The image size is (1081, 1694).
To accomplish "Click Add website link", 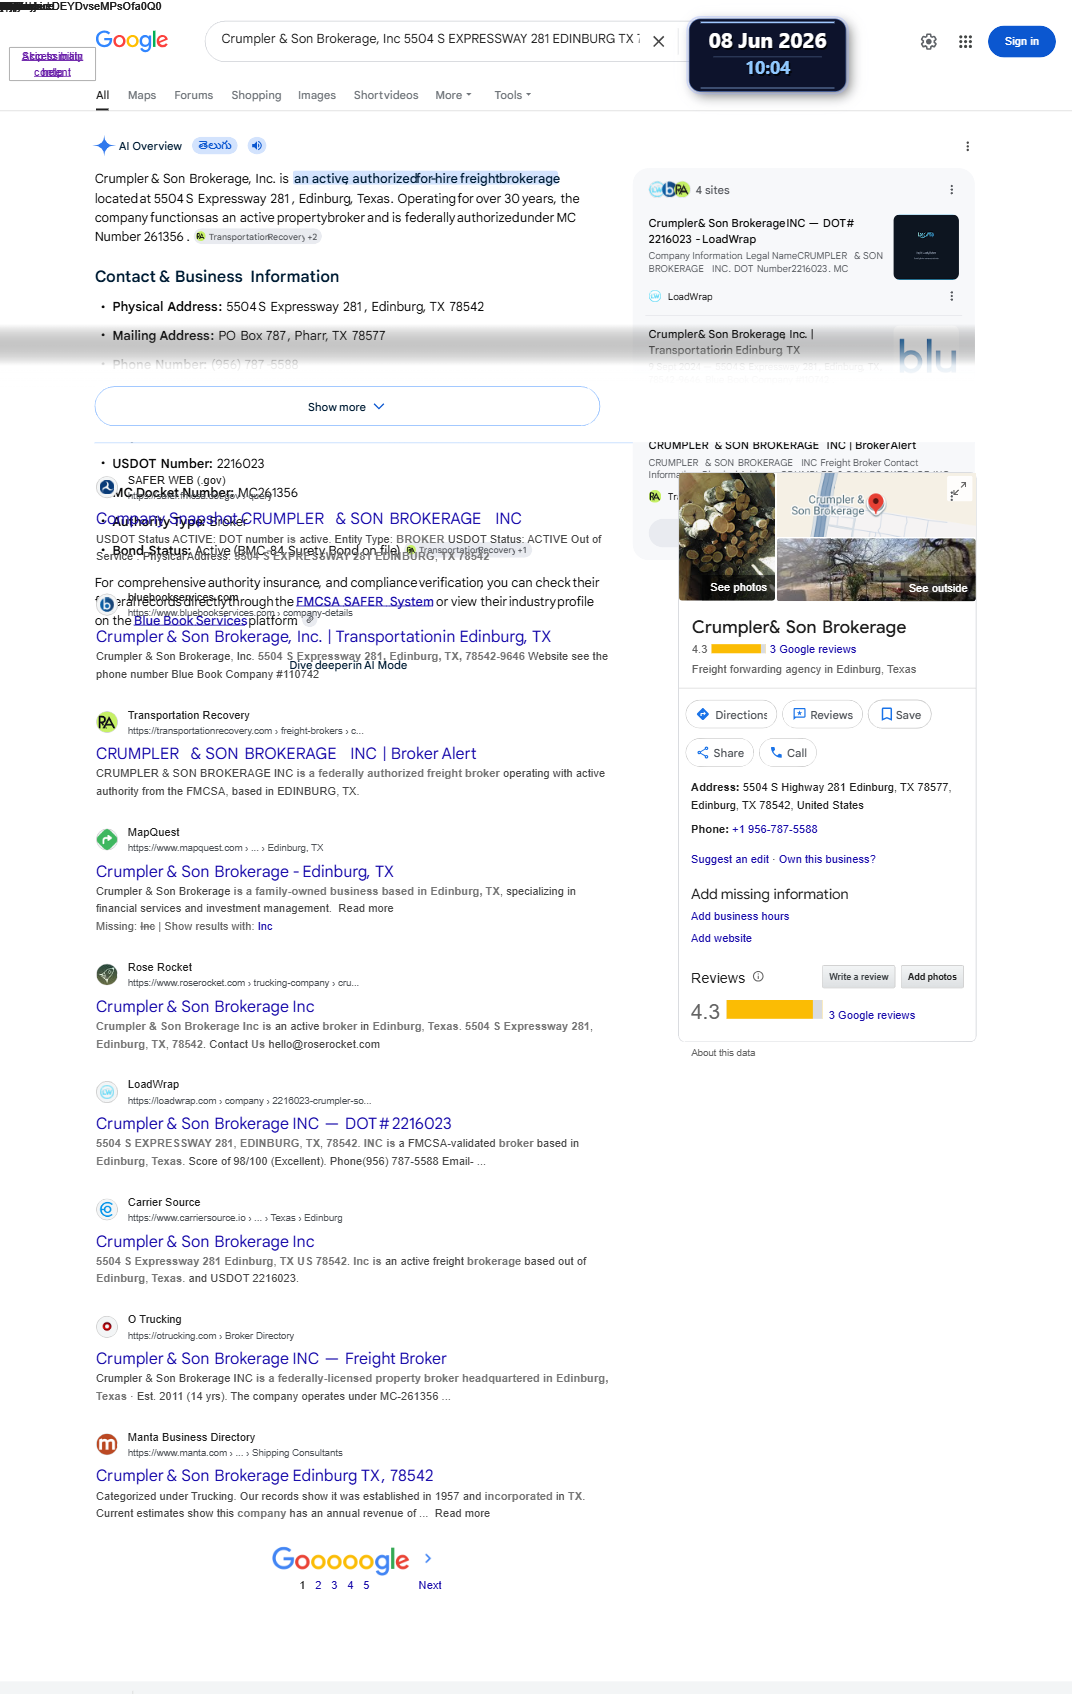I will 721,939.
